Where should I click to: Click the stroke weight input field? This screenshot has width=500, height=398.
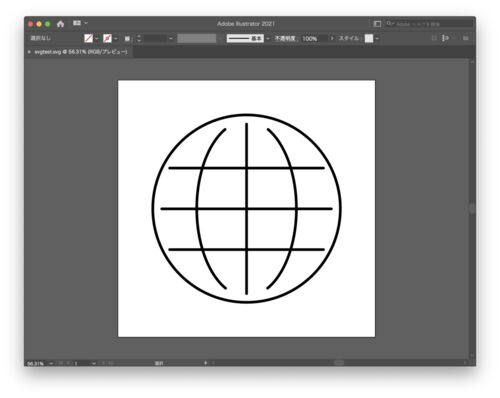click(155, 38)
